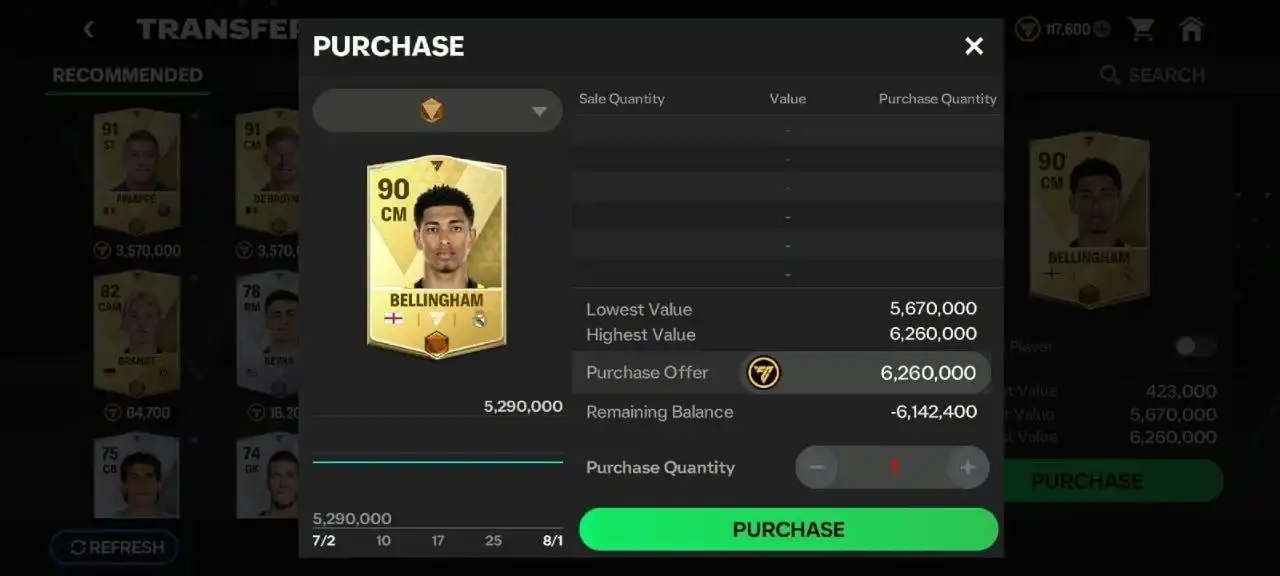Tap the coin balance 117,600 icon
The image size is (1280, 576).
(1028, 29)
